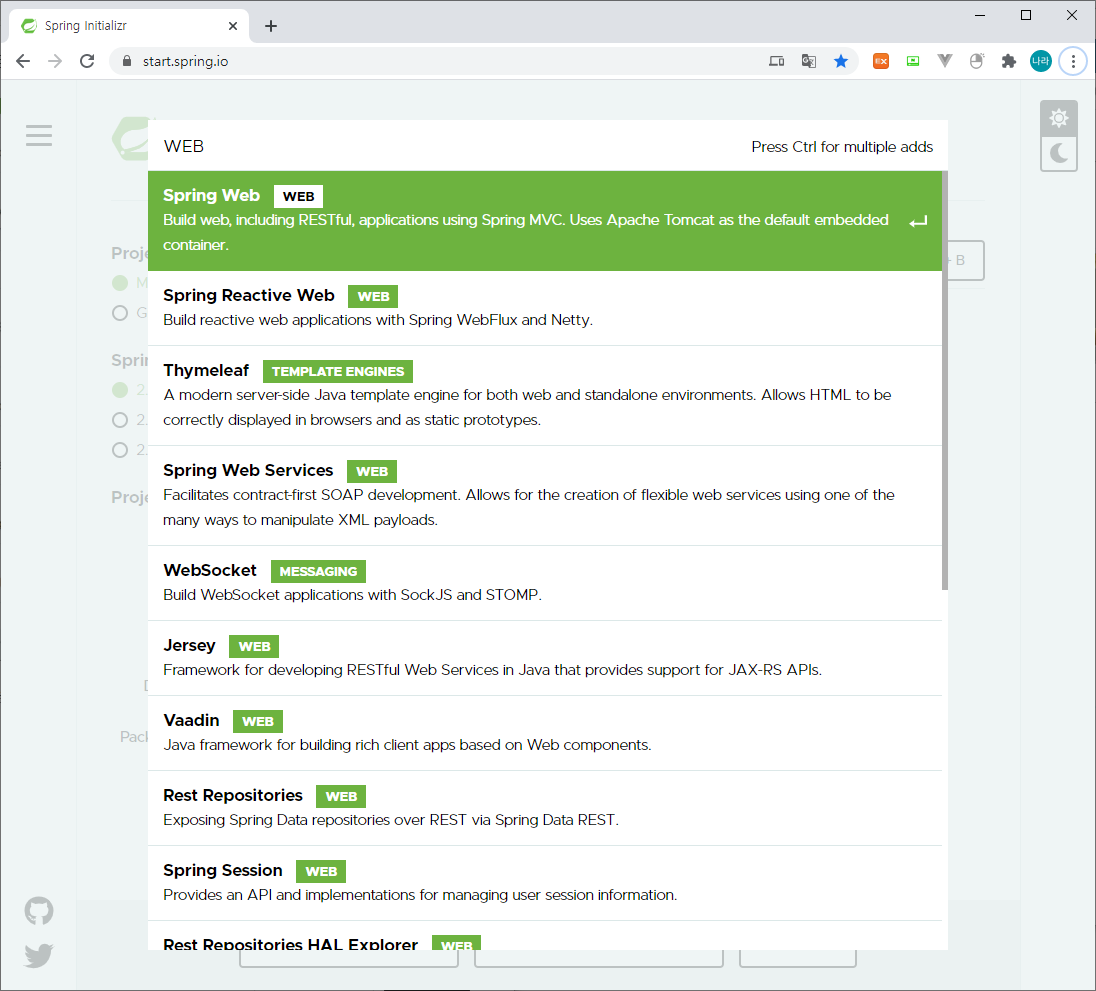Open the Chrome profile avatar
Screen dimensions: 1096x991
tap(1040, 62)
